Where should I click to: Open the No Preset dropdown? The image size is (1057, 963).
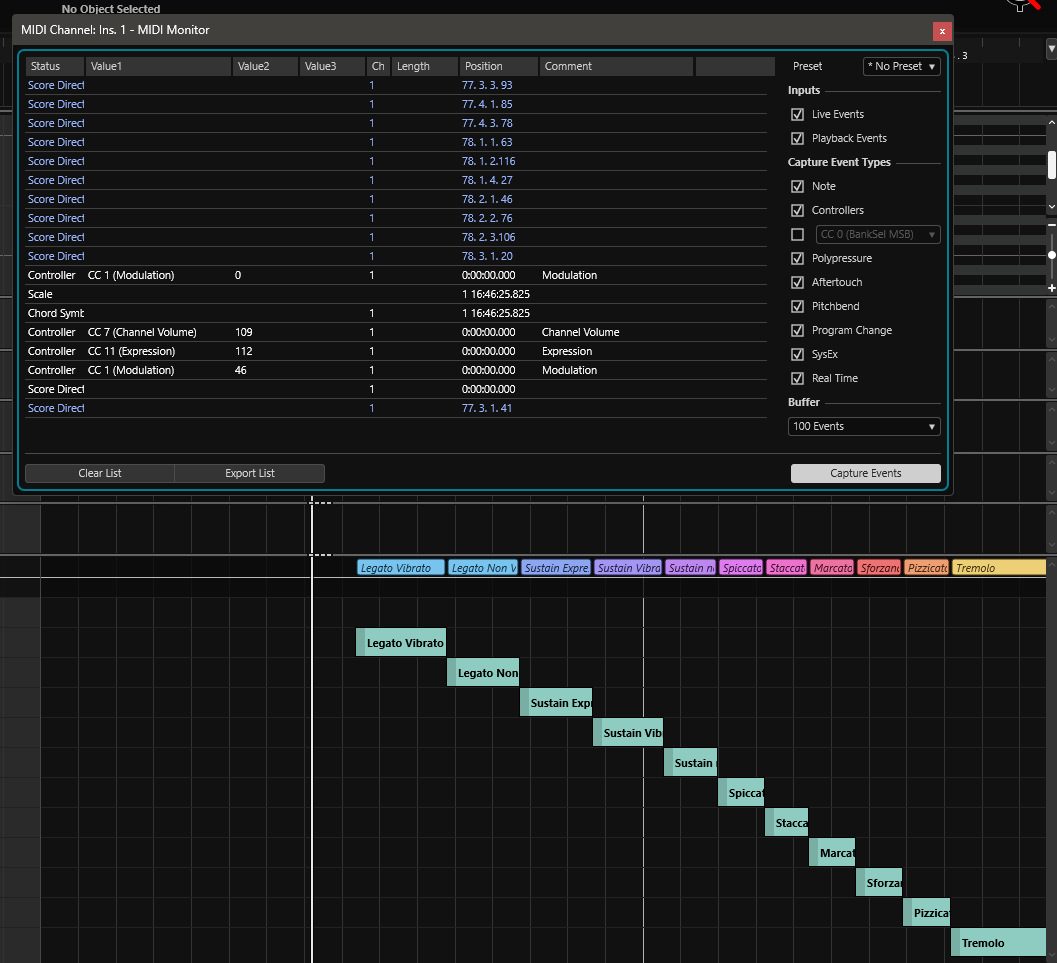[x=901, y=67]
